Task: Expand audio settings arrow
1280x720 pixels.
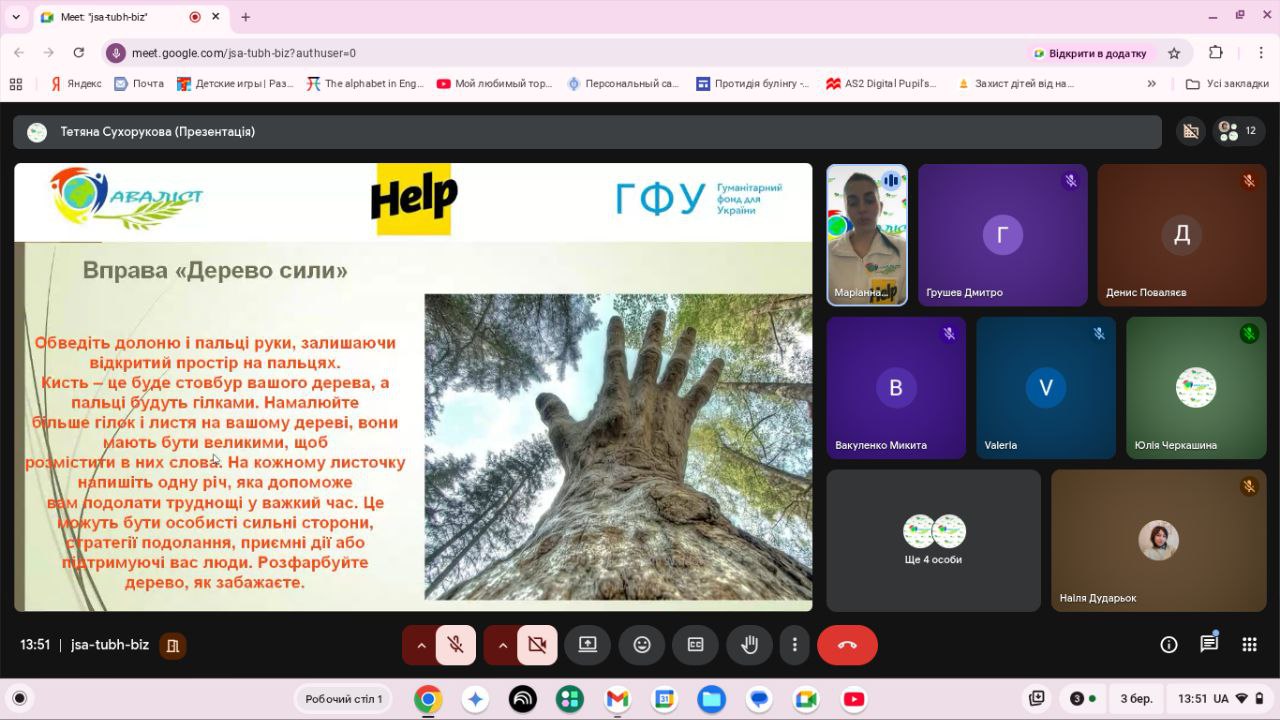Action: click(421, 645)
